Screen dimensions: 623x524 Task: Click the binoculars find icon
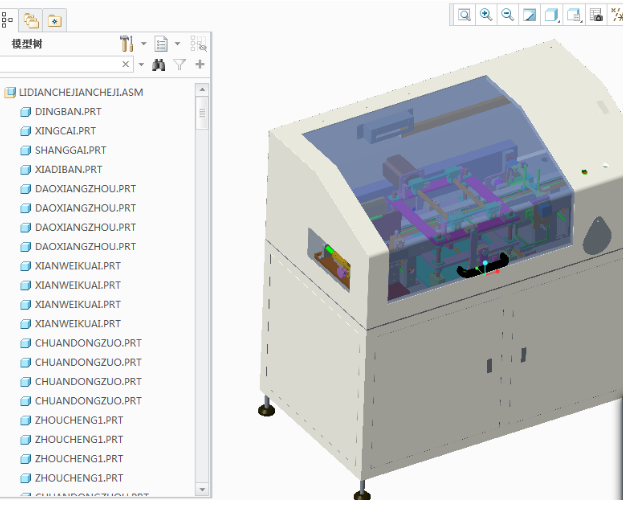pos(159,65)
